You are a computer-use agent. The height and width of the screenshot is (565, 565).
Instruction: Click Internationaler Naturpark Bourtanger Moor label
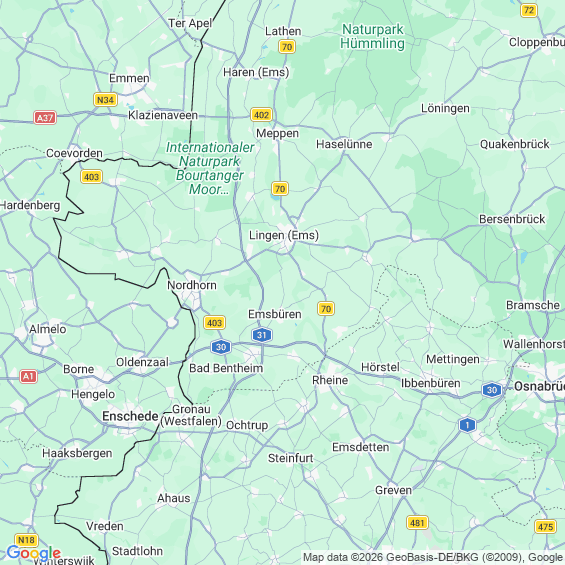click(x=210, y=168)
